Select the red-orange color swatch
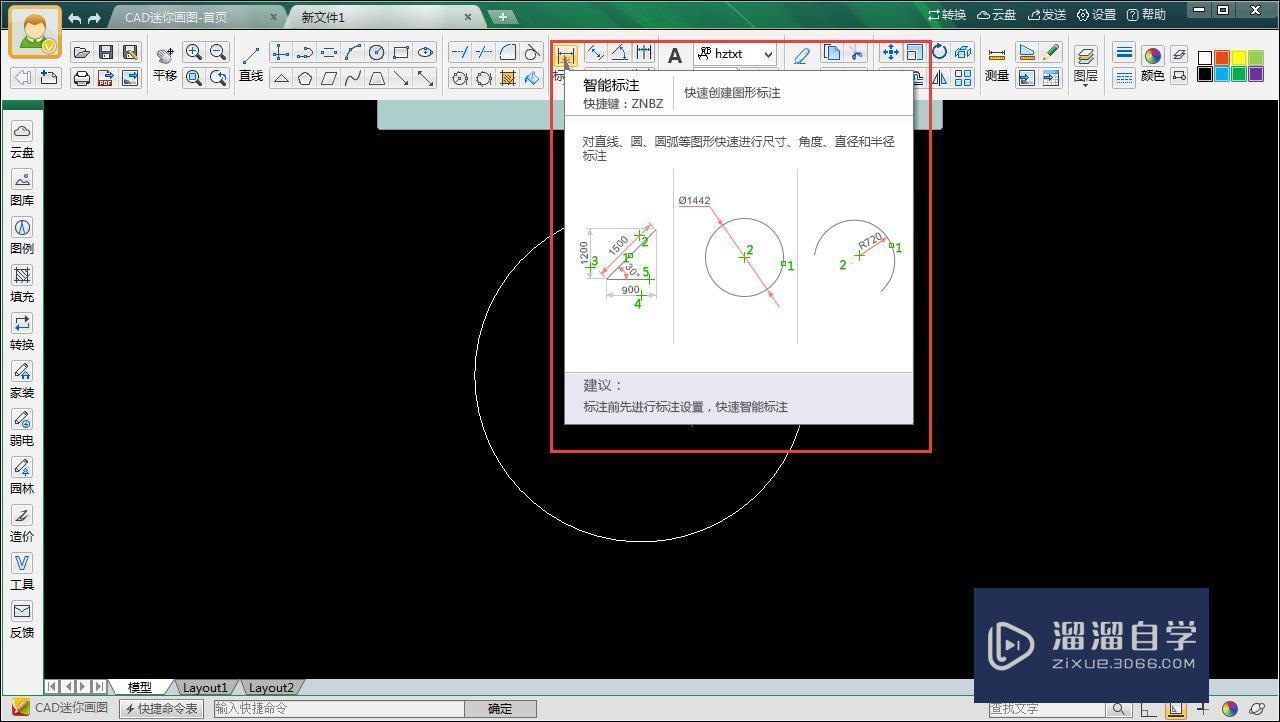The height and width of the screenshot is (722, 1280). (1222, 58)
